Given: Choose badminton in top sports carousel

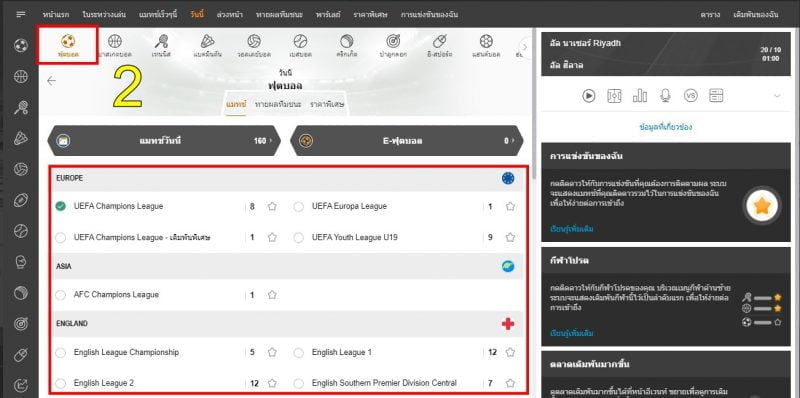Looking at the screenshot, I should [x=207, y=45].
